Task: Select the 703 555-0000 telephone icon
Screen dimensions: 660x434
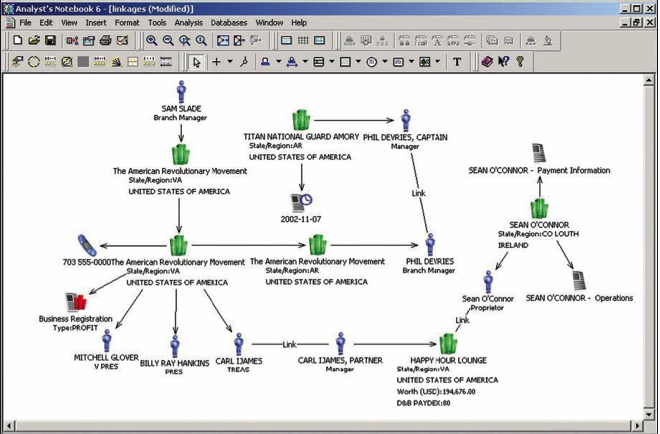Action: point(87,245)
